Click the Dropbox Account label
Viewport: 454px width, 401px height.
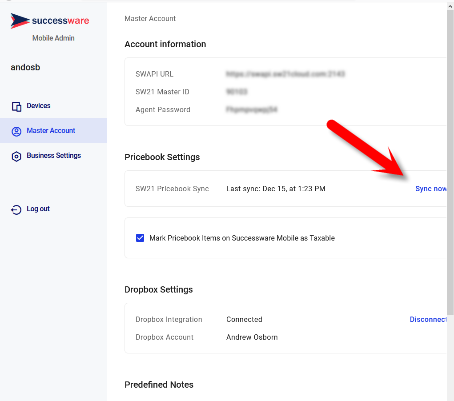(x=164, y=337)
